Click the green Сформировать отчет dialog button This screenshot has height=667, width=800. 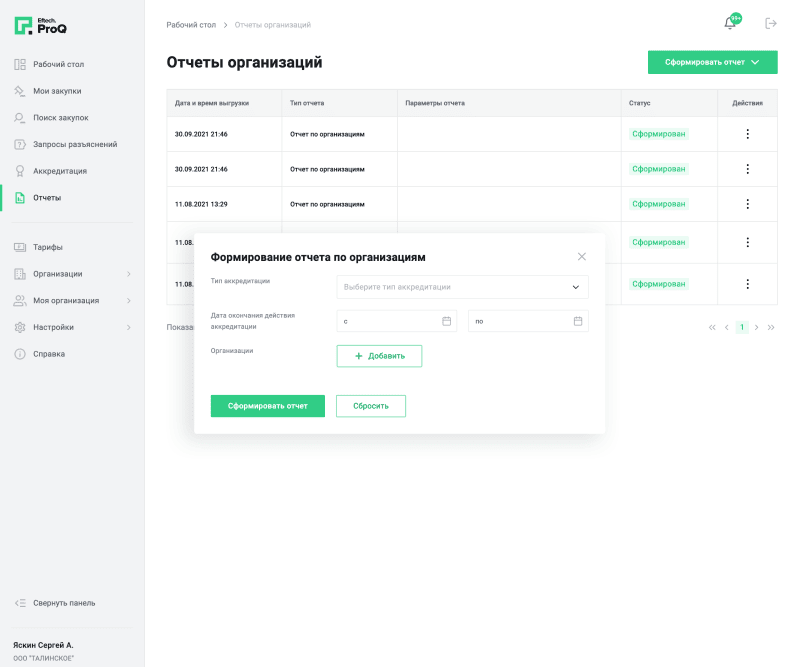267,406
